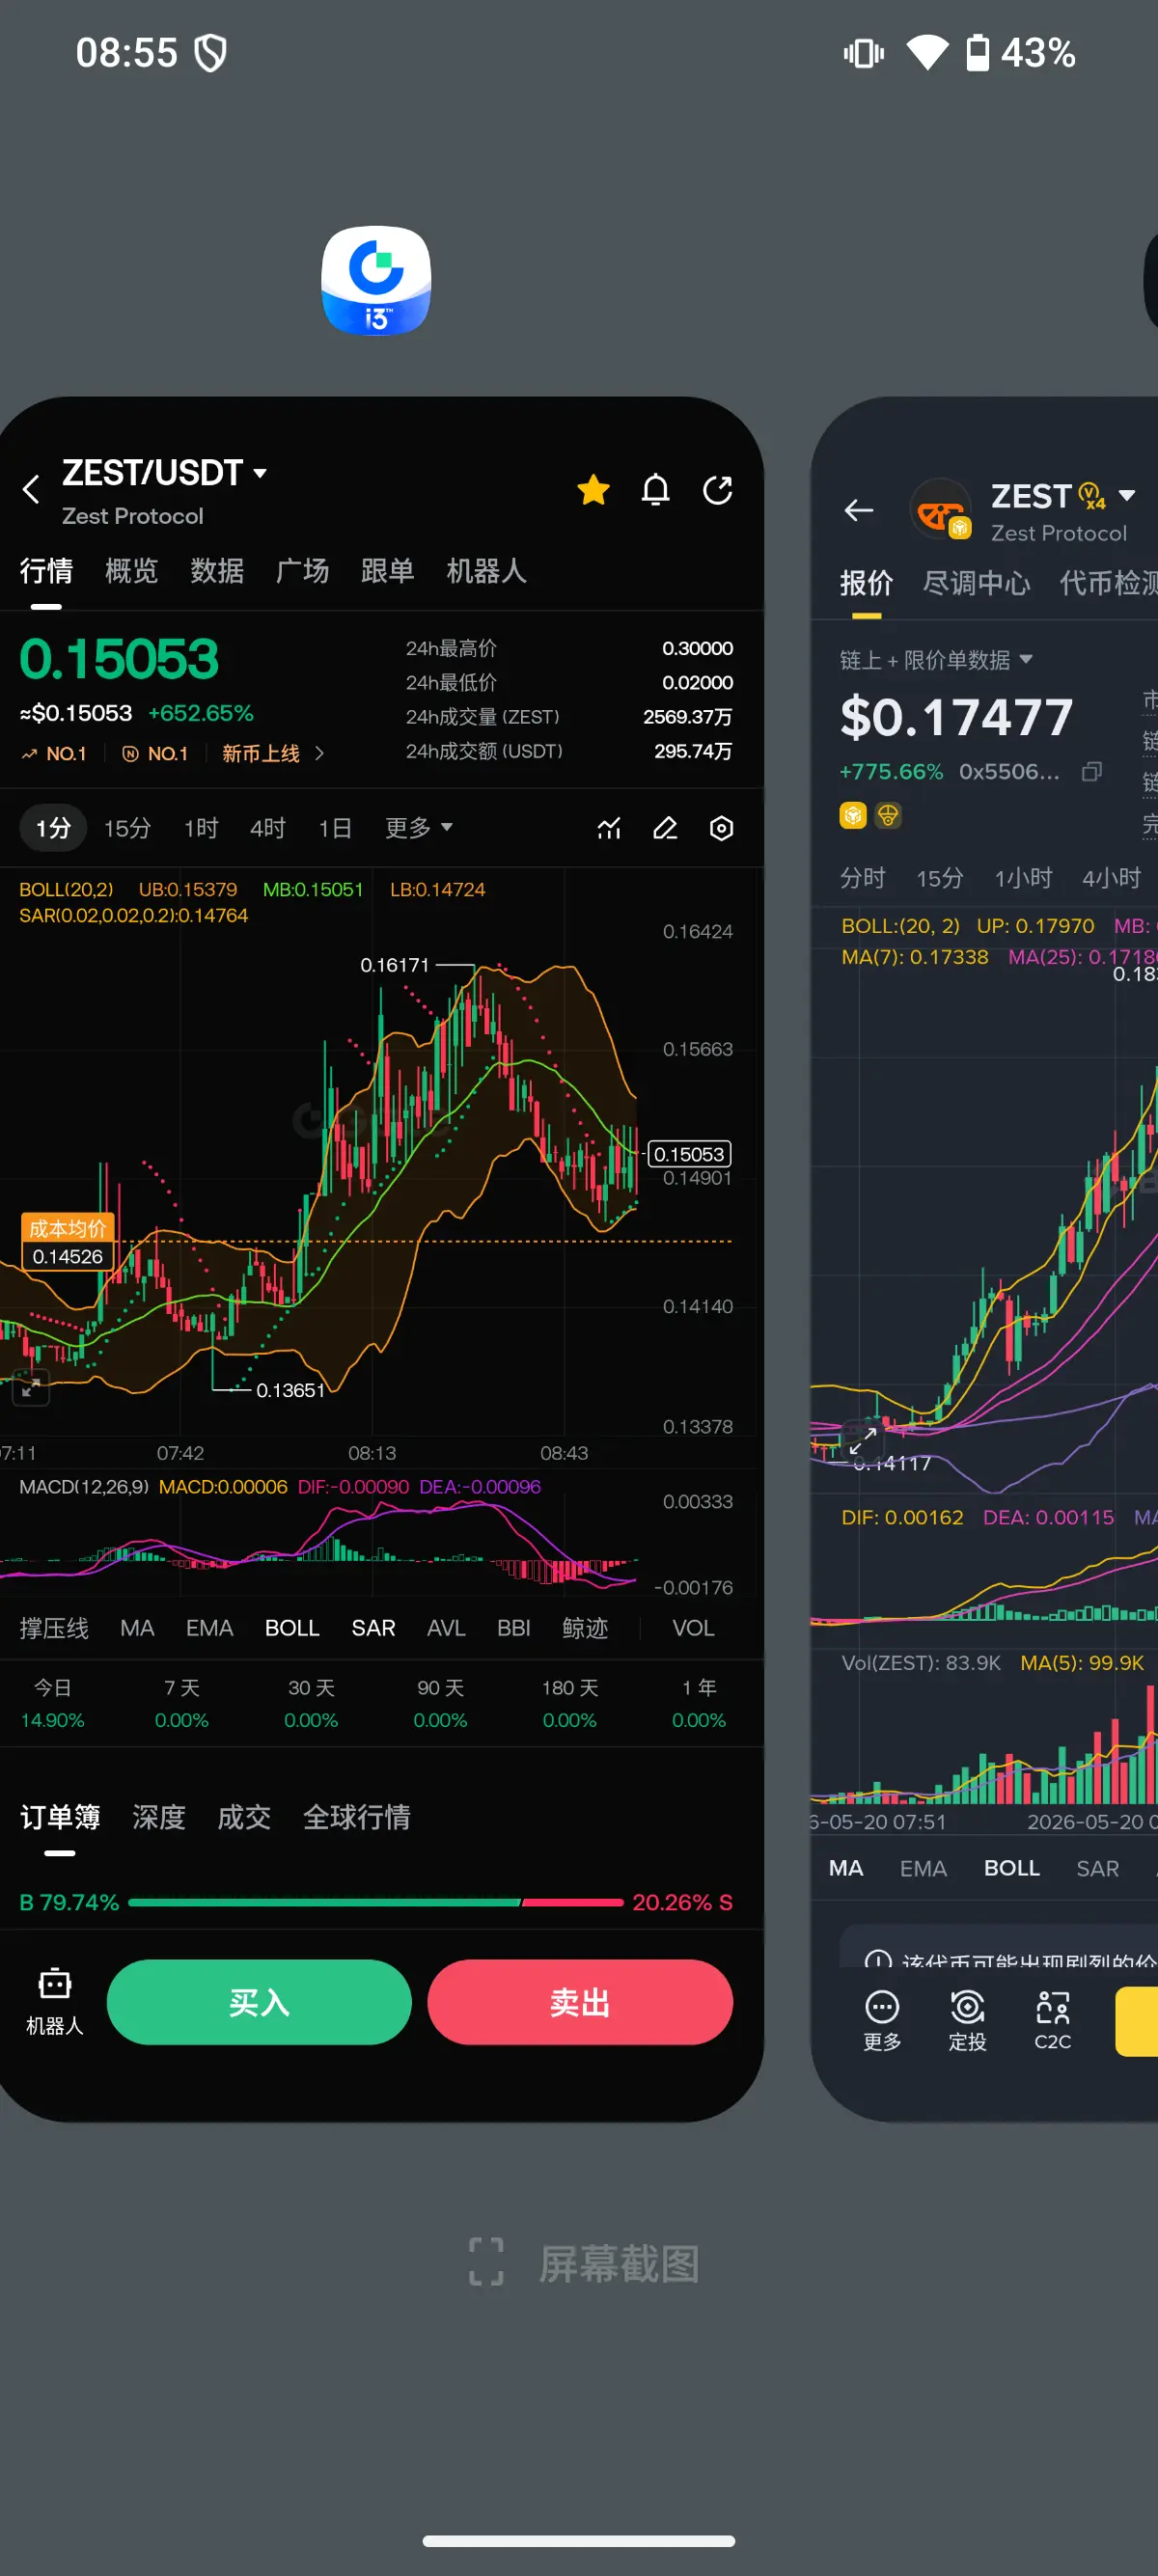The image size is (1158, 2576).
Task: Go back in the ZEST card on right
Action: (x=859, y=510)
